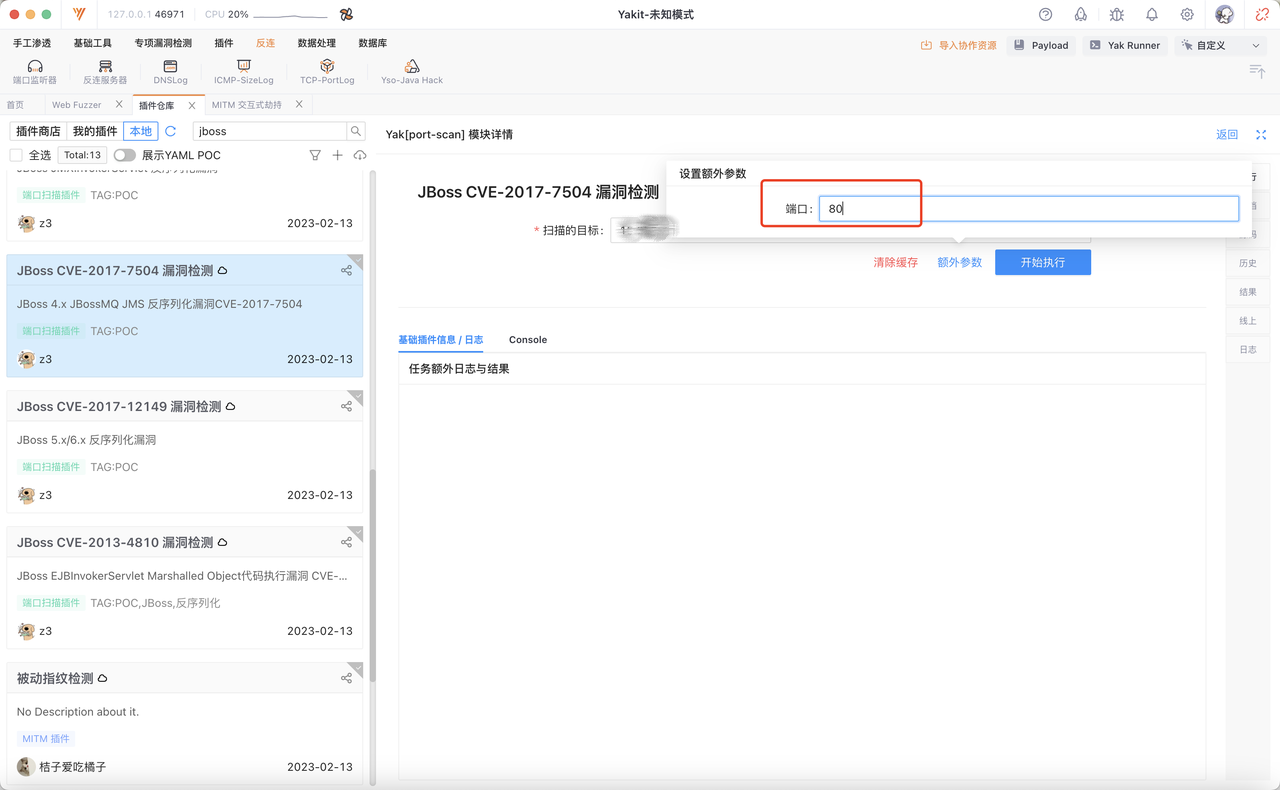This screenshot has height=790, width=1280.
Task: Switch to the 首页 home tab
Action: (15, 105)
